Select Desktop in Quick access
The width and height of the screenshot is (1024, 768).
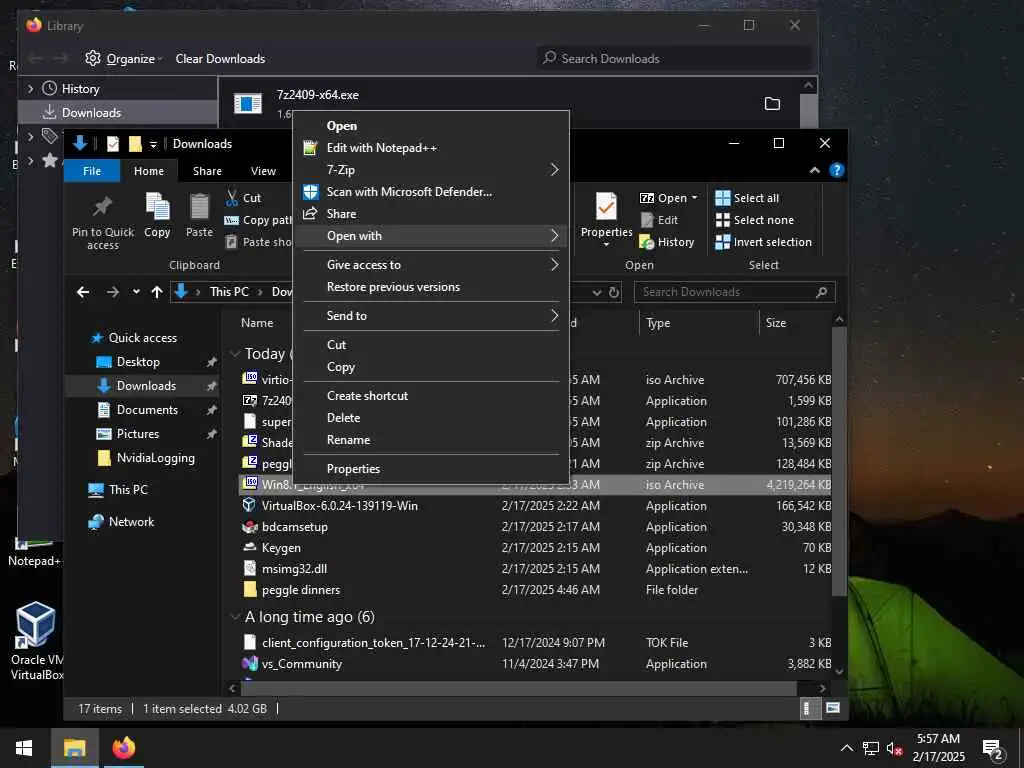[138, 362]
